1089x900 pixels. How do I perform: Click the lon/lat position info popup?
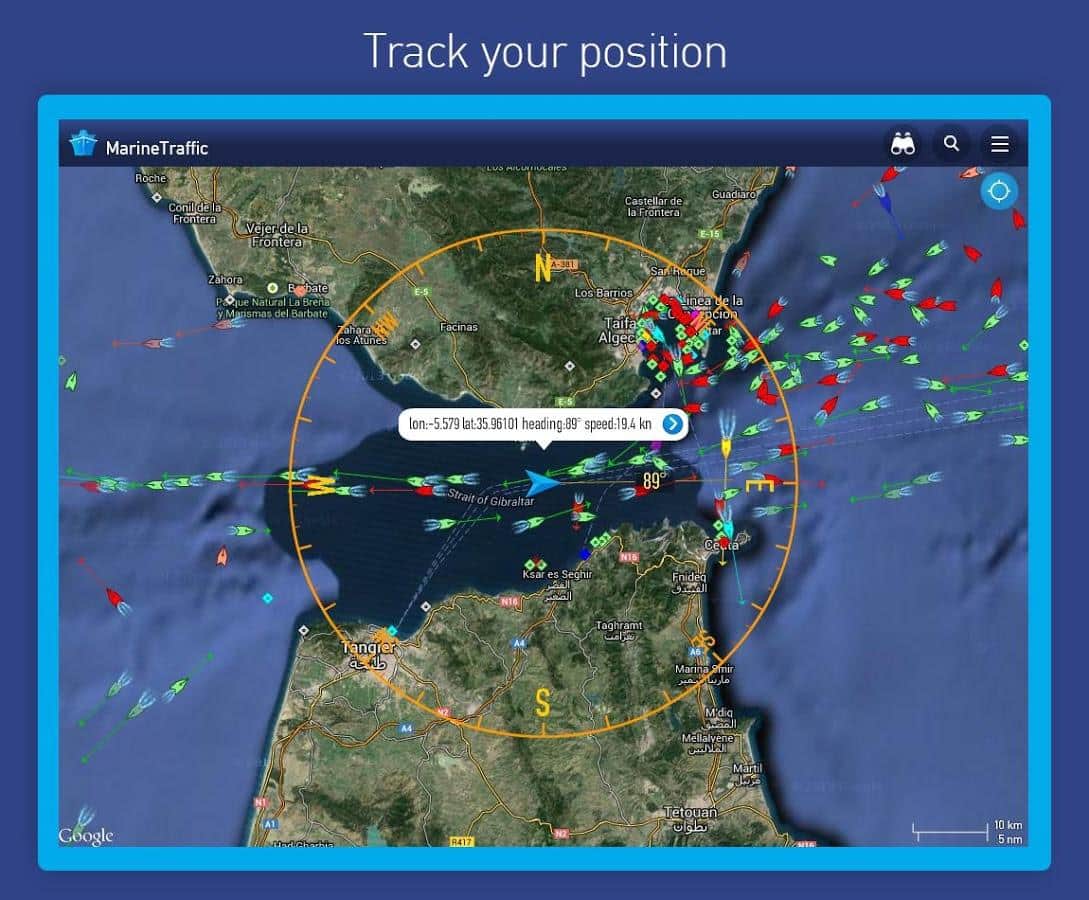pyautogui.click(x=528, y=424)
